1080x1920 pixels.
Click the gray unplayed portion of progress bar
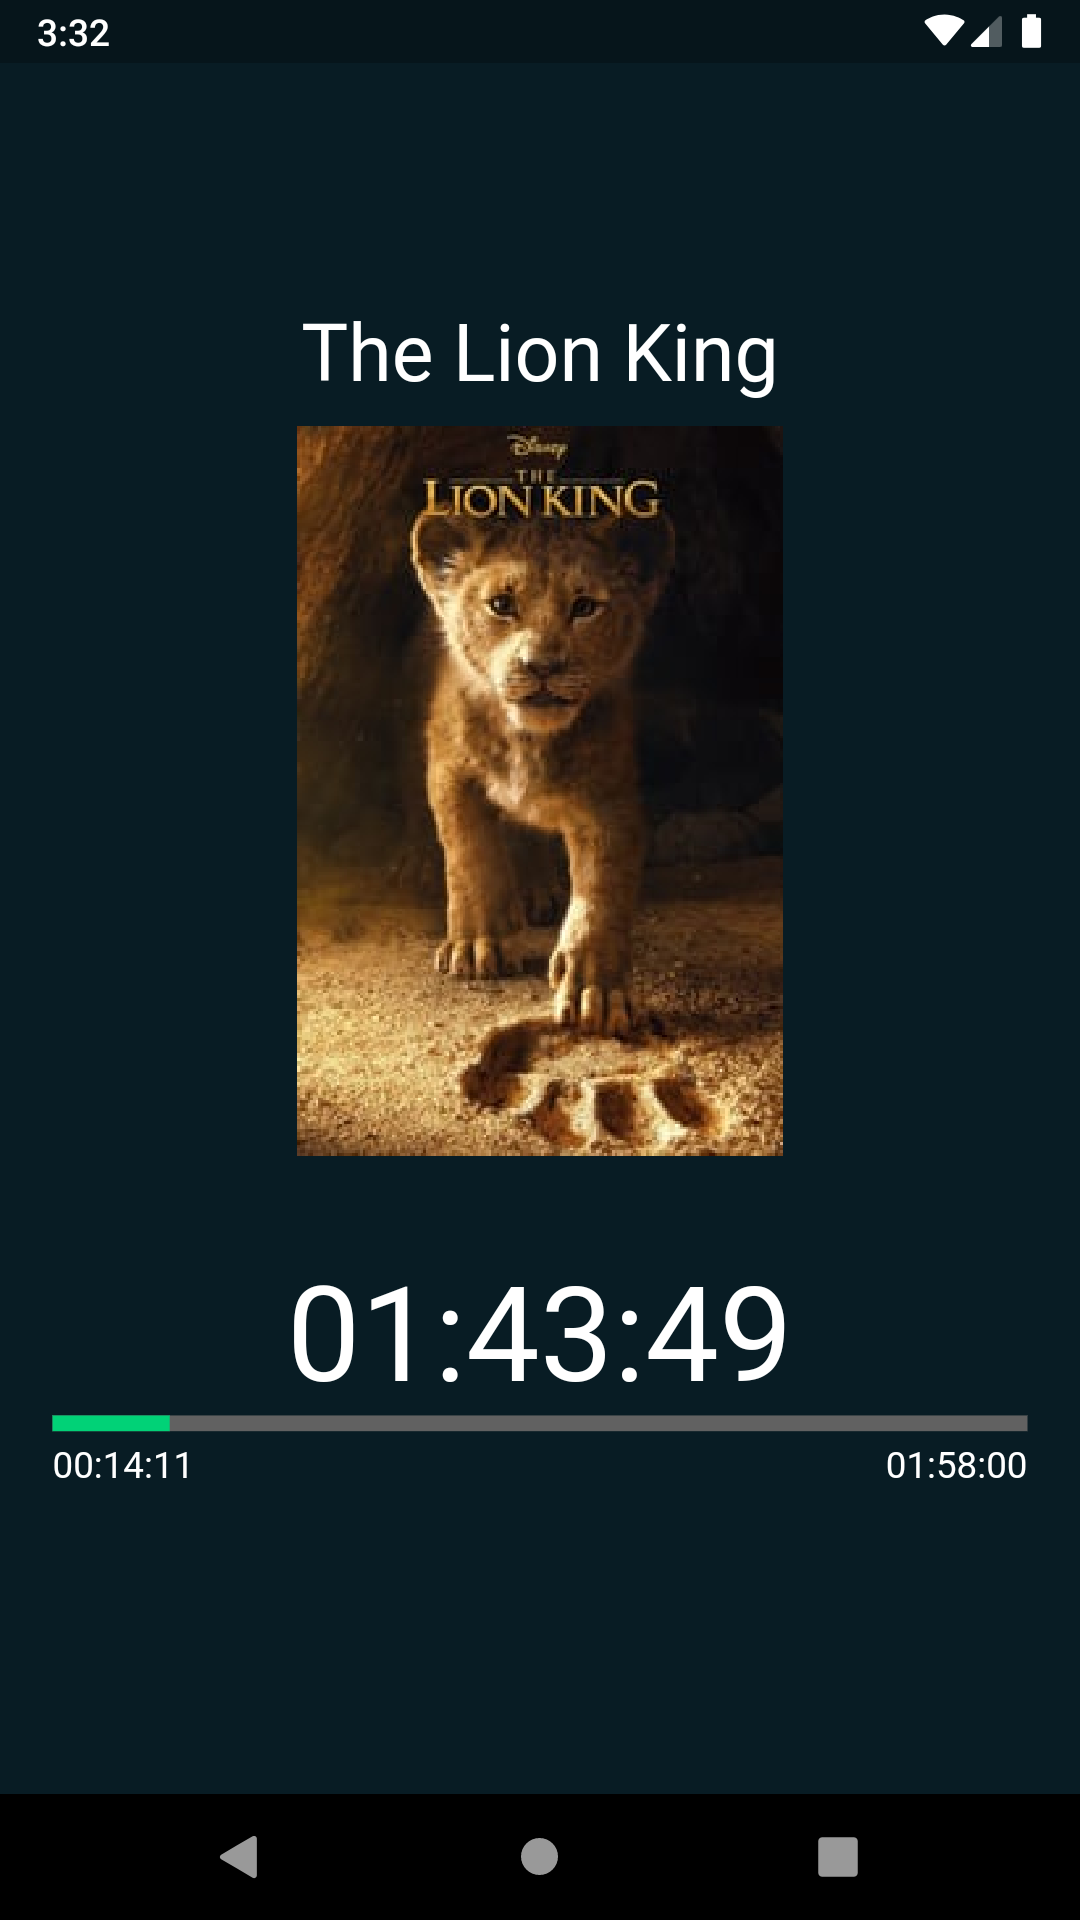tap(599, 1423)
